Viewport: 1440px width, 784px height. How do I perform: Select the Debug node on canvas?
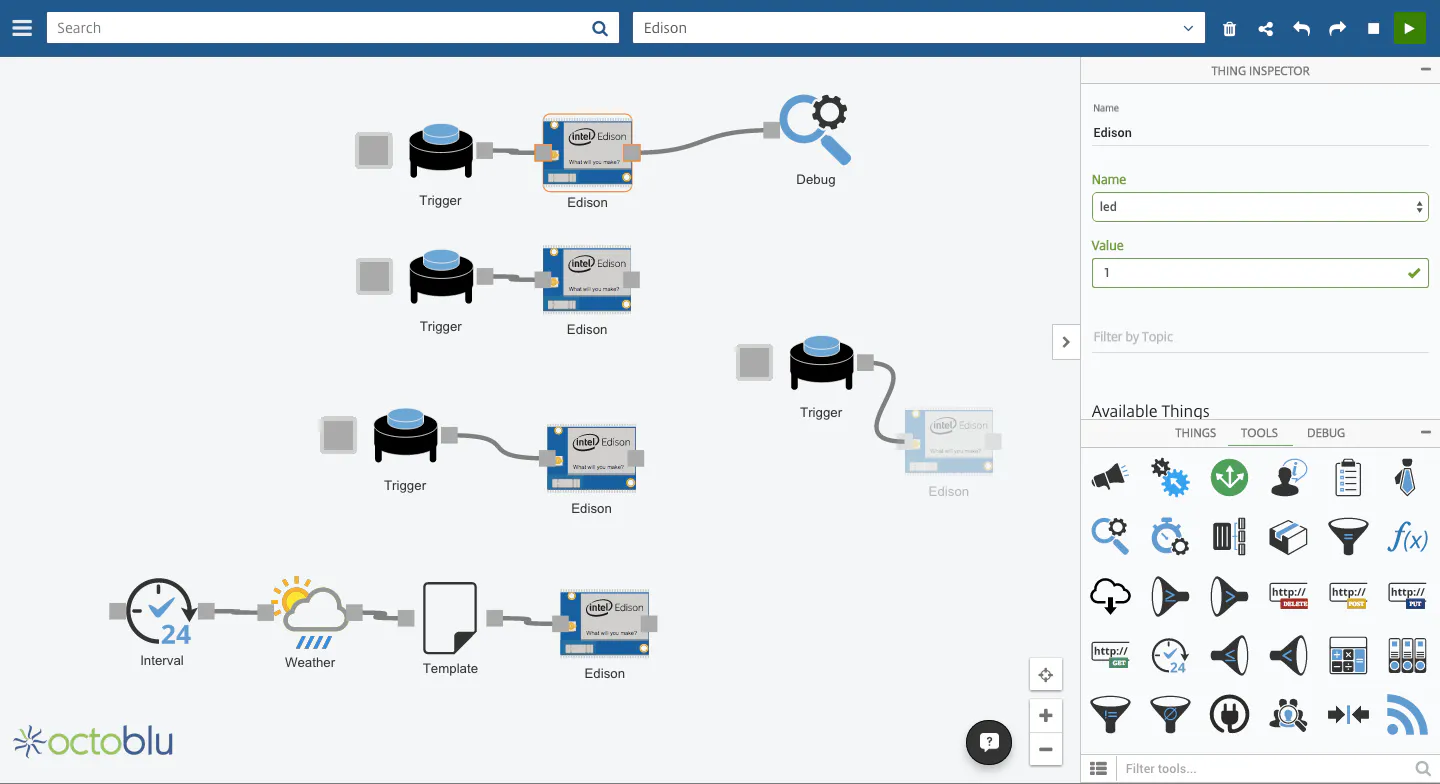(815, 130)
